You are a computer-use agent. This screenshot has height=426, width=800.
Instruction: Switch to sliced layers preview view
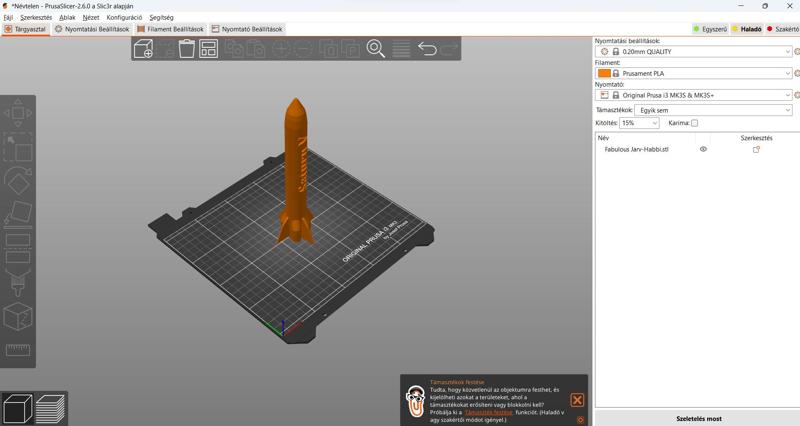tap(50, 409)
